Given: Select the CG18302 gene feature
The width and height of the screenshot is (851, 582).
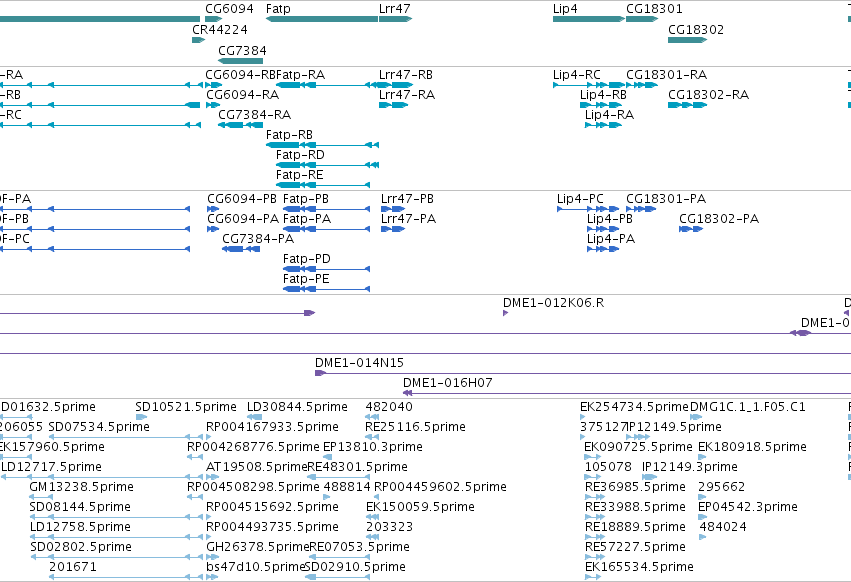Looking at the screenshot, I should pos(687,40).
